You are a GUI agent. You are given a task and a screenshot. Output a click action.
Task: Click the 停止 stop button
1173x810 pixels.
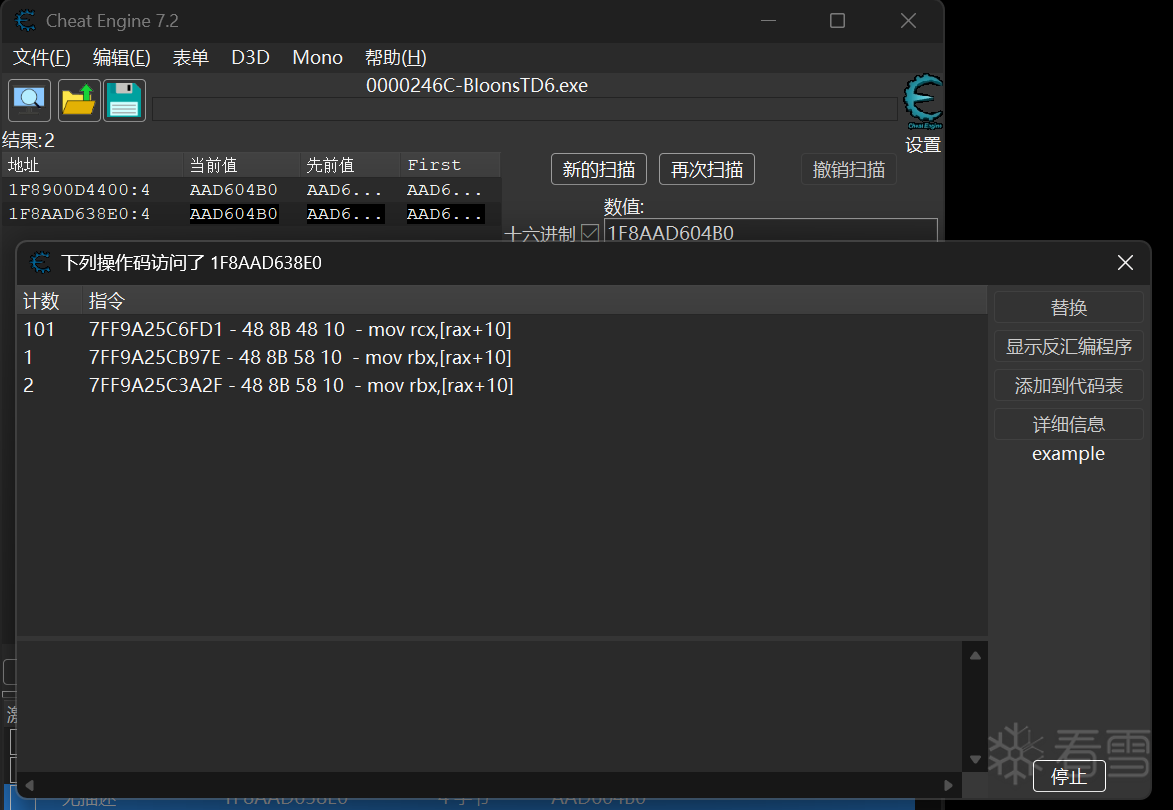click(x=1069, y=776)
